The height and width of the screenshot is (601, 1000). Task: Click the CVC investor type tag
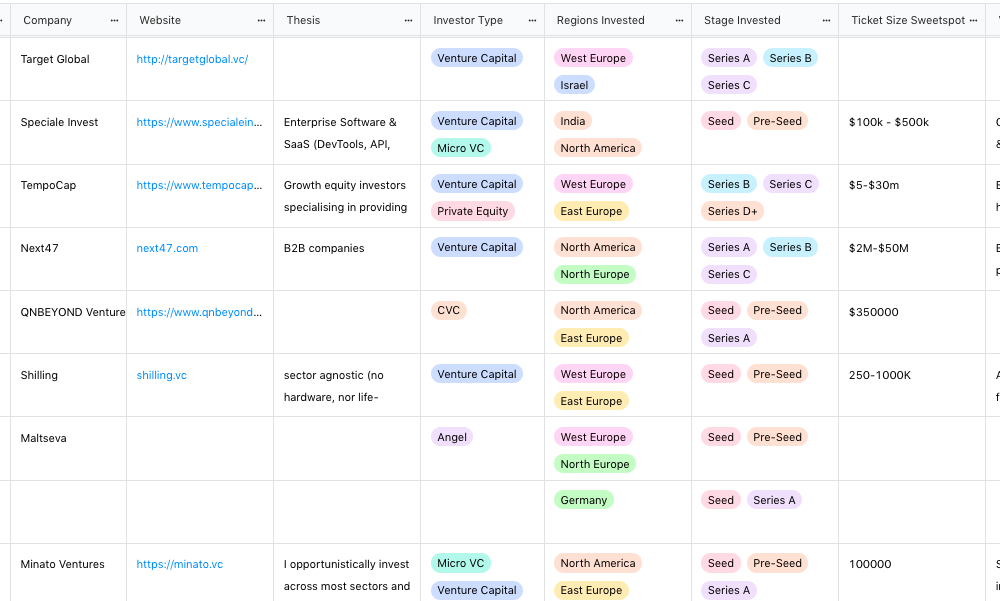pos(448,311)
